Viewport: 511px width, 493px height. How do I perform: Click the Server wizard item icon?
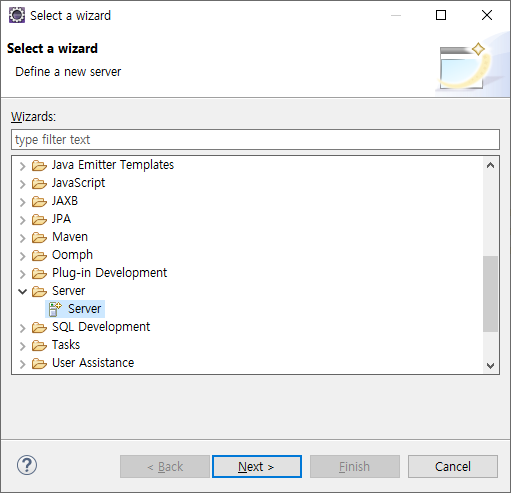click(55, 309)
